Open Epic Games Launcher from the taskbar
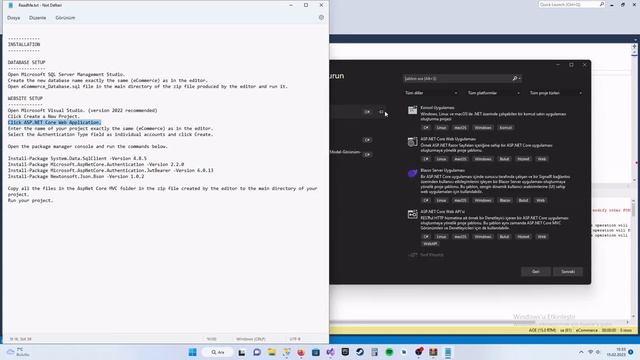 345,352
